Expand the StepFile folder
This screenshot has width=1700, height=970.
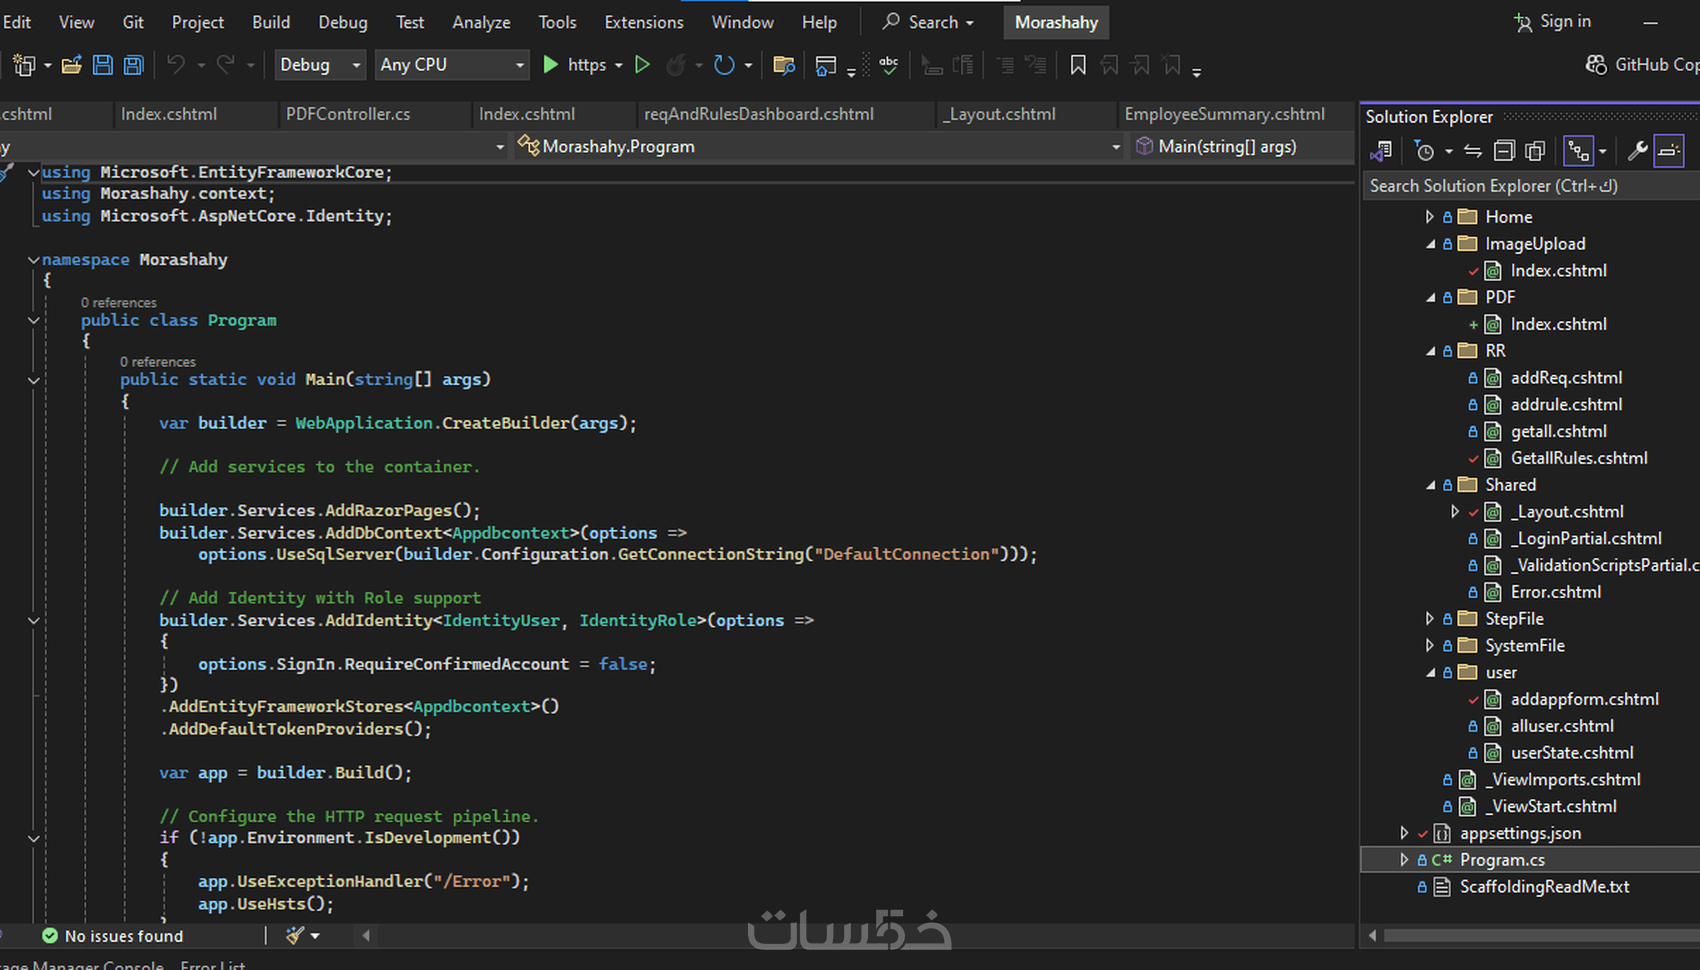point(1429,619)
